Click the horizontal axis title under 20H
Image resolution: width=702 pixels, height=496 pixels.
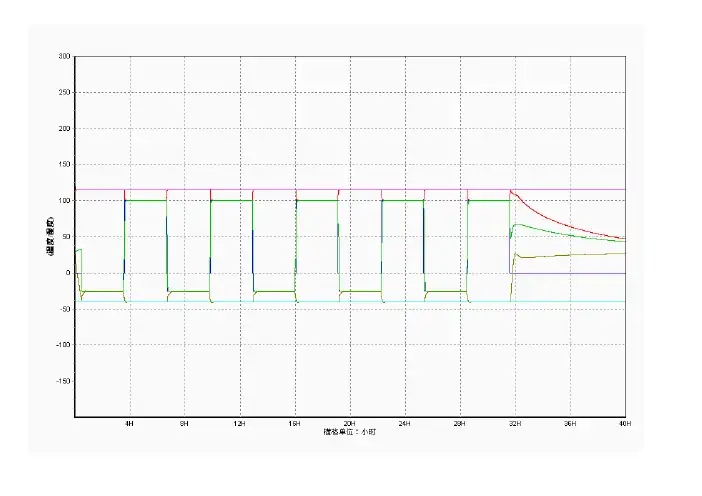(x=350, y=432)
